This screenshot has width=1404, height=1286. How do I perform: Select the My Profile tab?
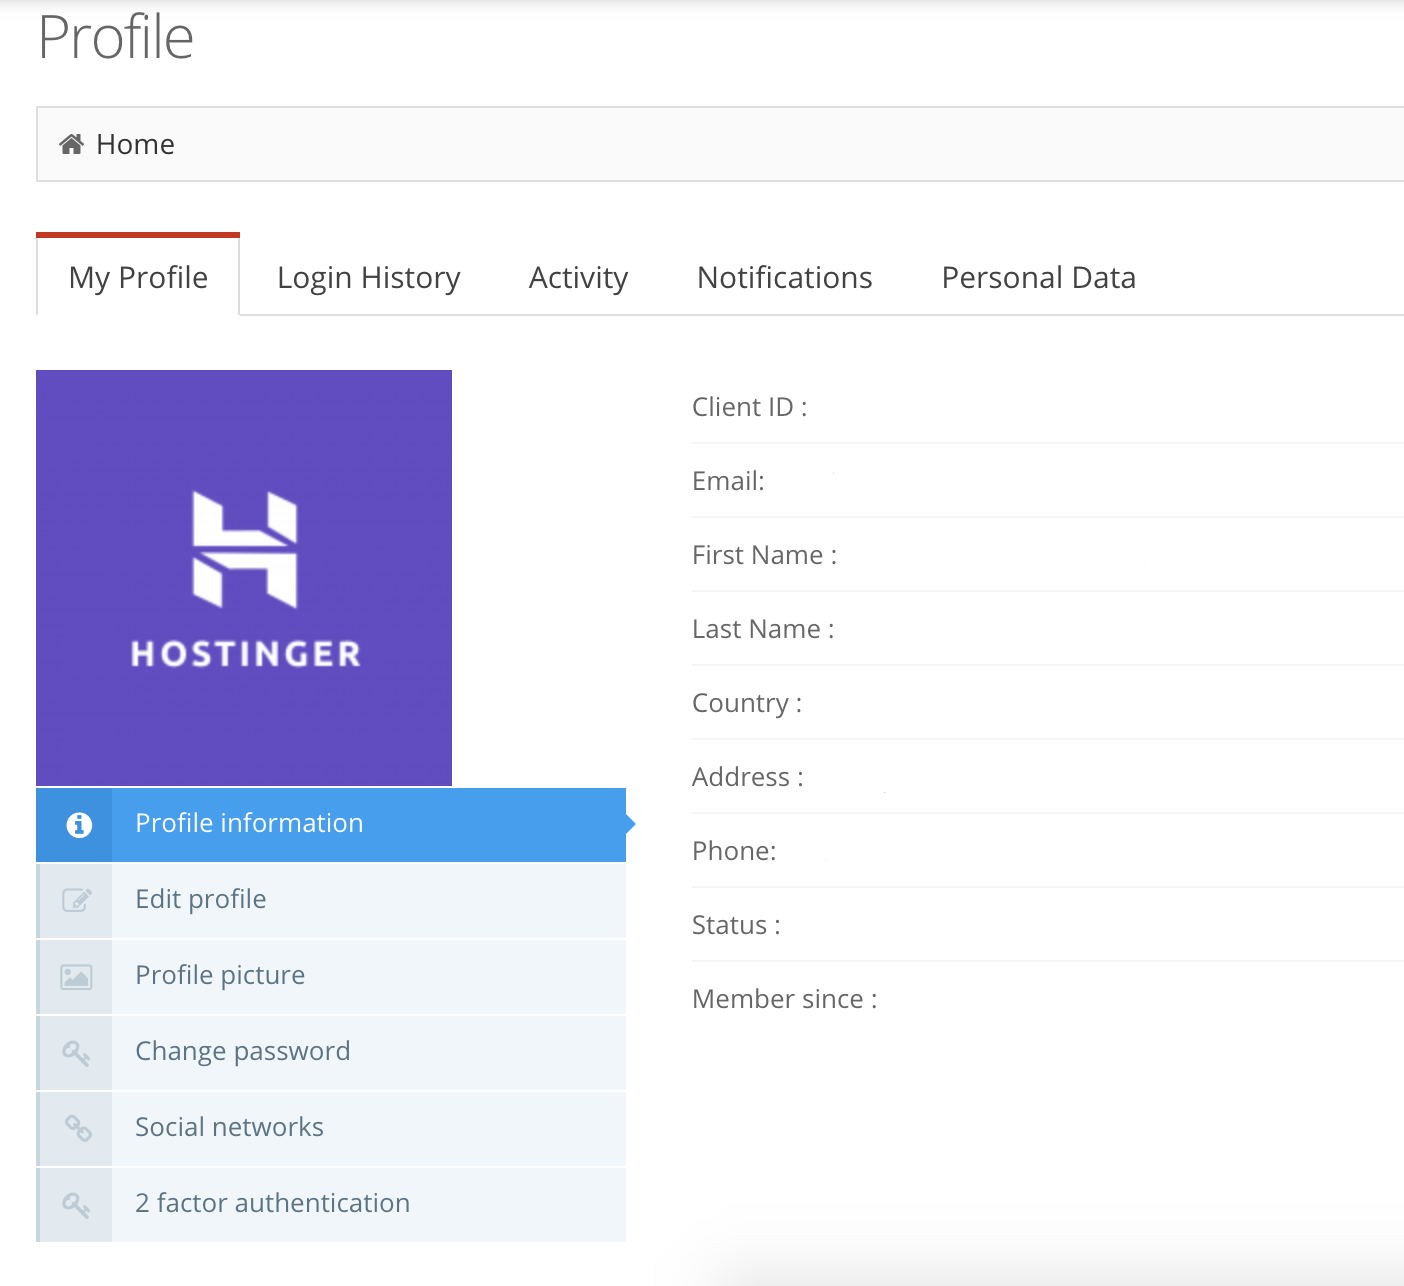(138, 277)
